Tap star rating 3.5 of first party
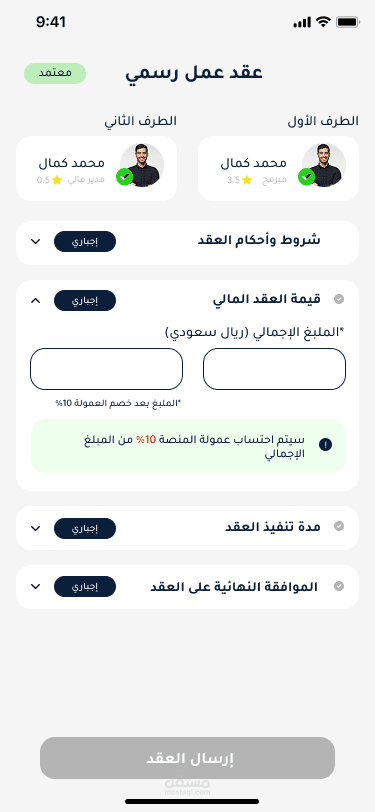 (x=239, y=180)
